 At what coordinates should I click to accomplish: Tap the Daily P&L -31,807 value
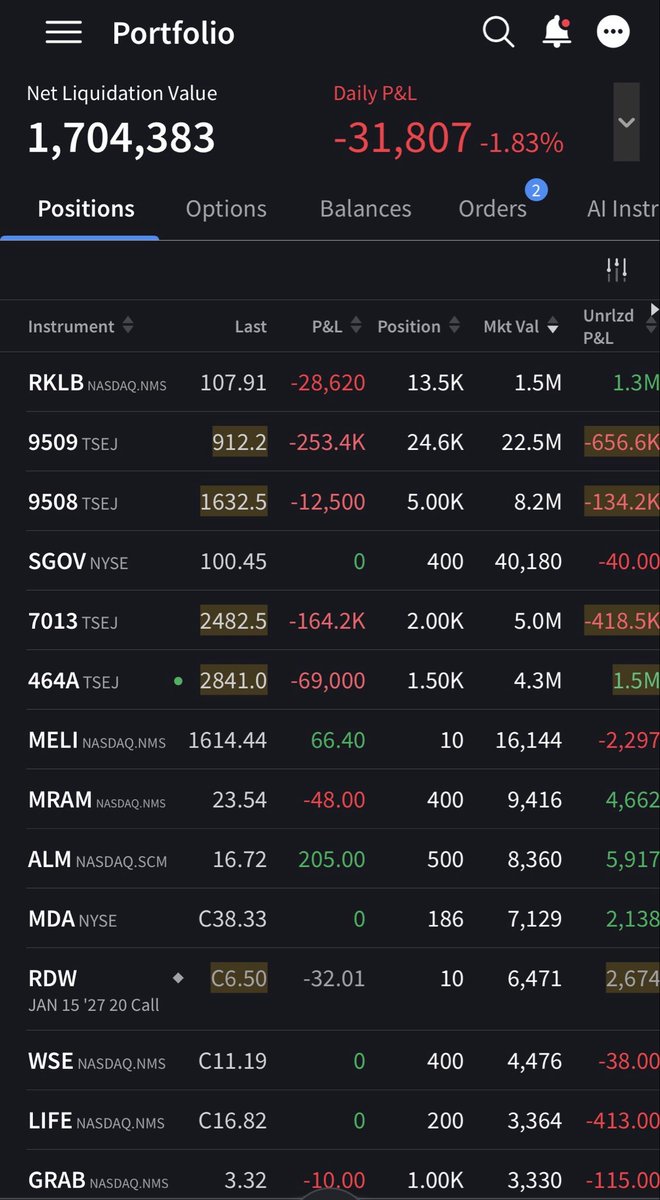(402, 137)
